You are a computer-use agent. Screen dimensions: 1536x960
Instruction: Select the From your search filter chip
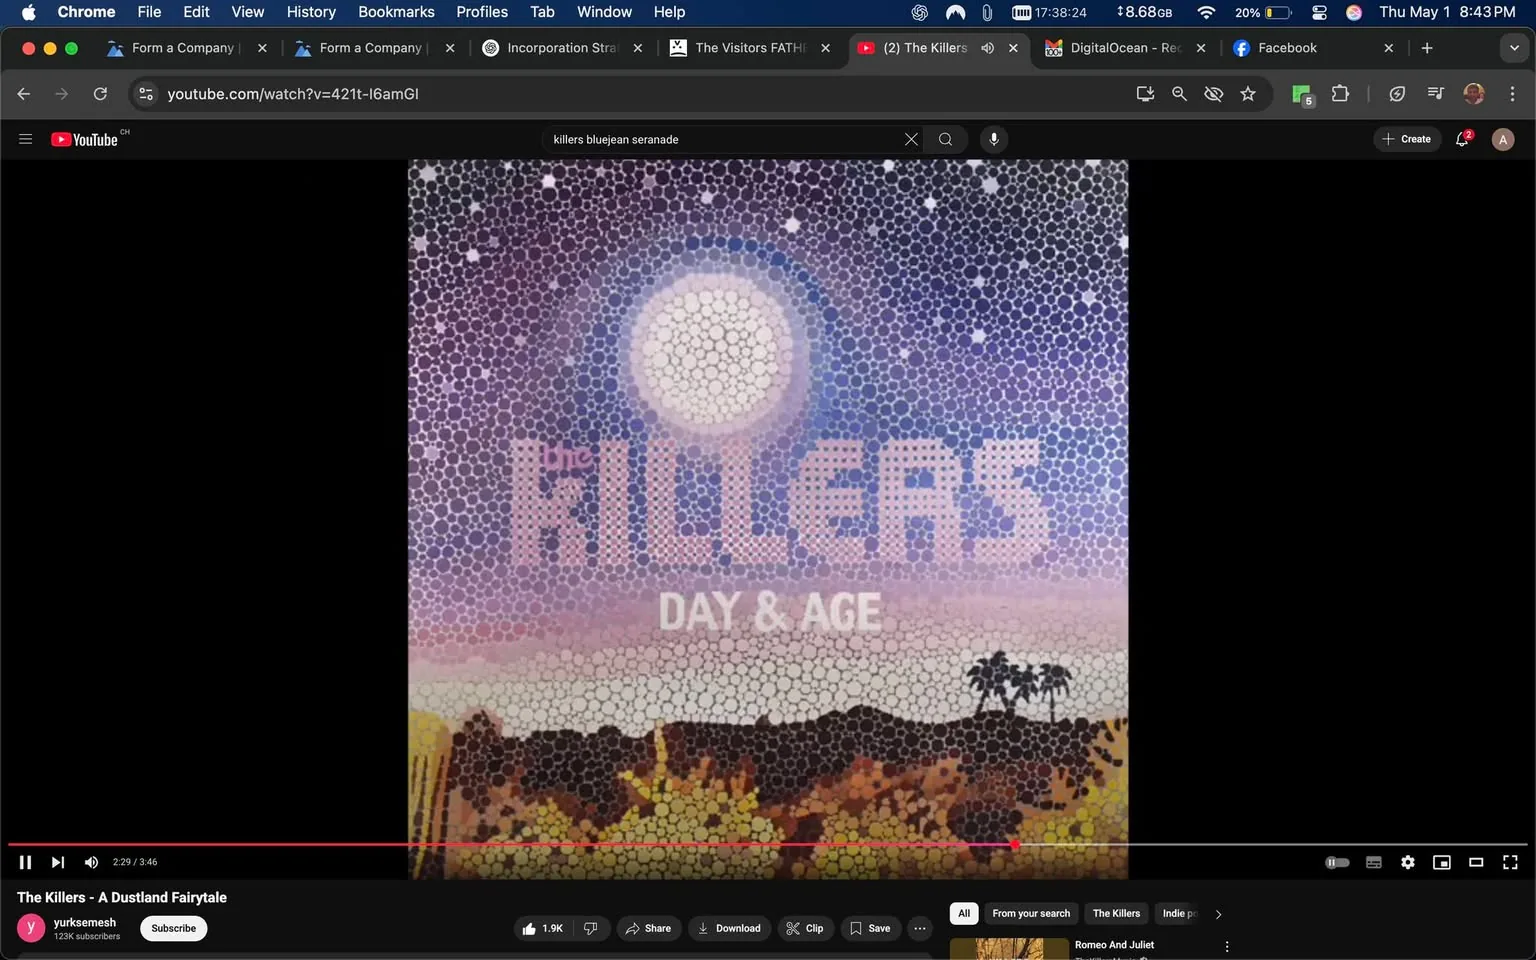point(1030,913)
